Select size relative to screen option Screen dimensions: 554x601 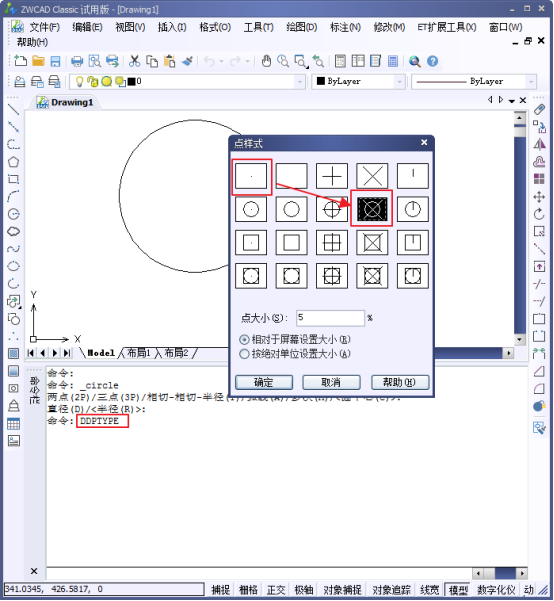click(x=295, y=340)
